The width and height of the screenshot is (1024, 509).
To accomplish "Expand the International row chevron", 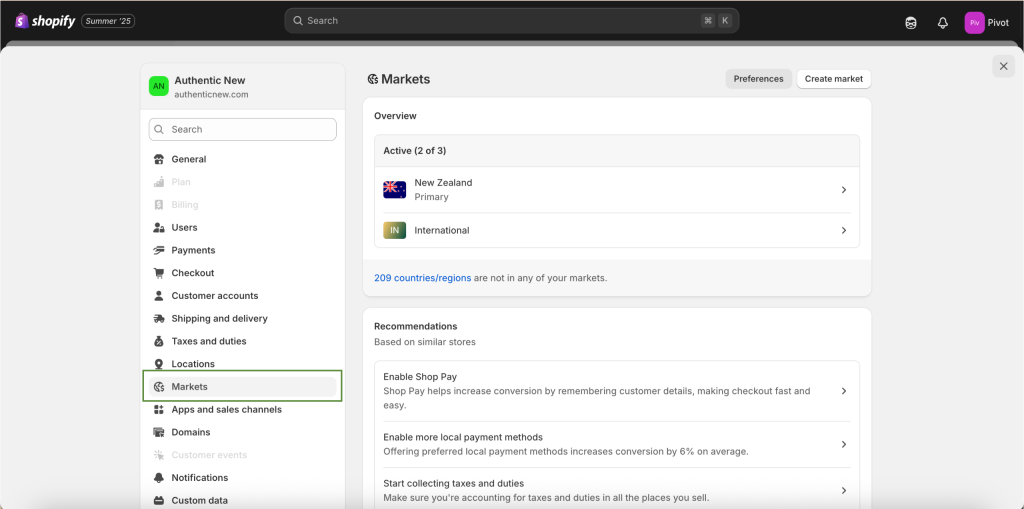I will pyautogui.click(x=844, y=231).
